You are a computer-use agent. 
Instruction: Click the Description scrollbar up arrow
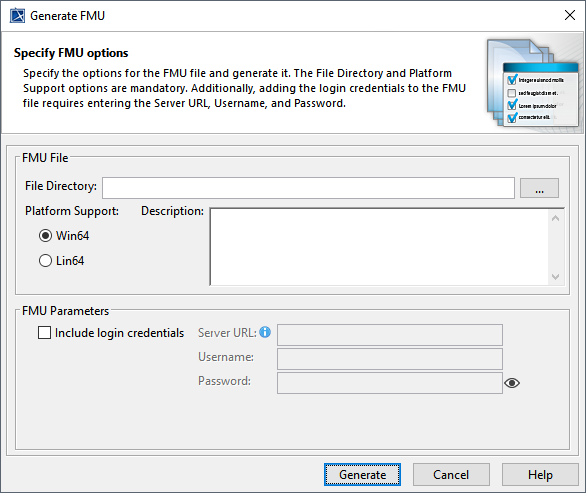pyautogui.click(x=555, y=218)
